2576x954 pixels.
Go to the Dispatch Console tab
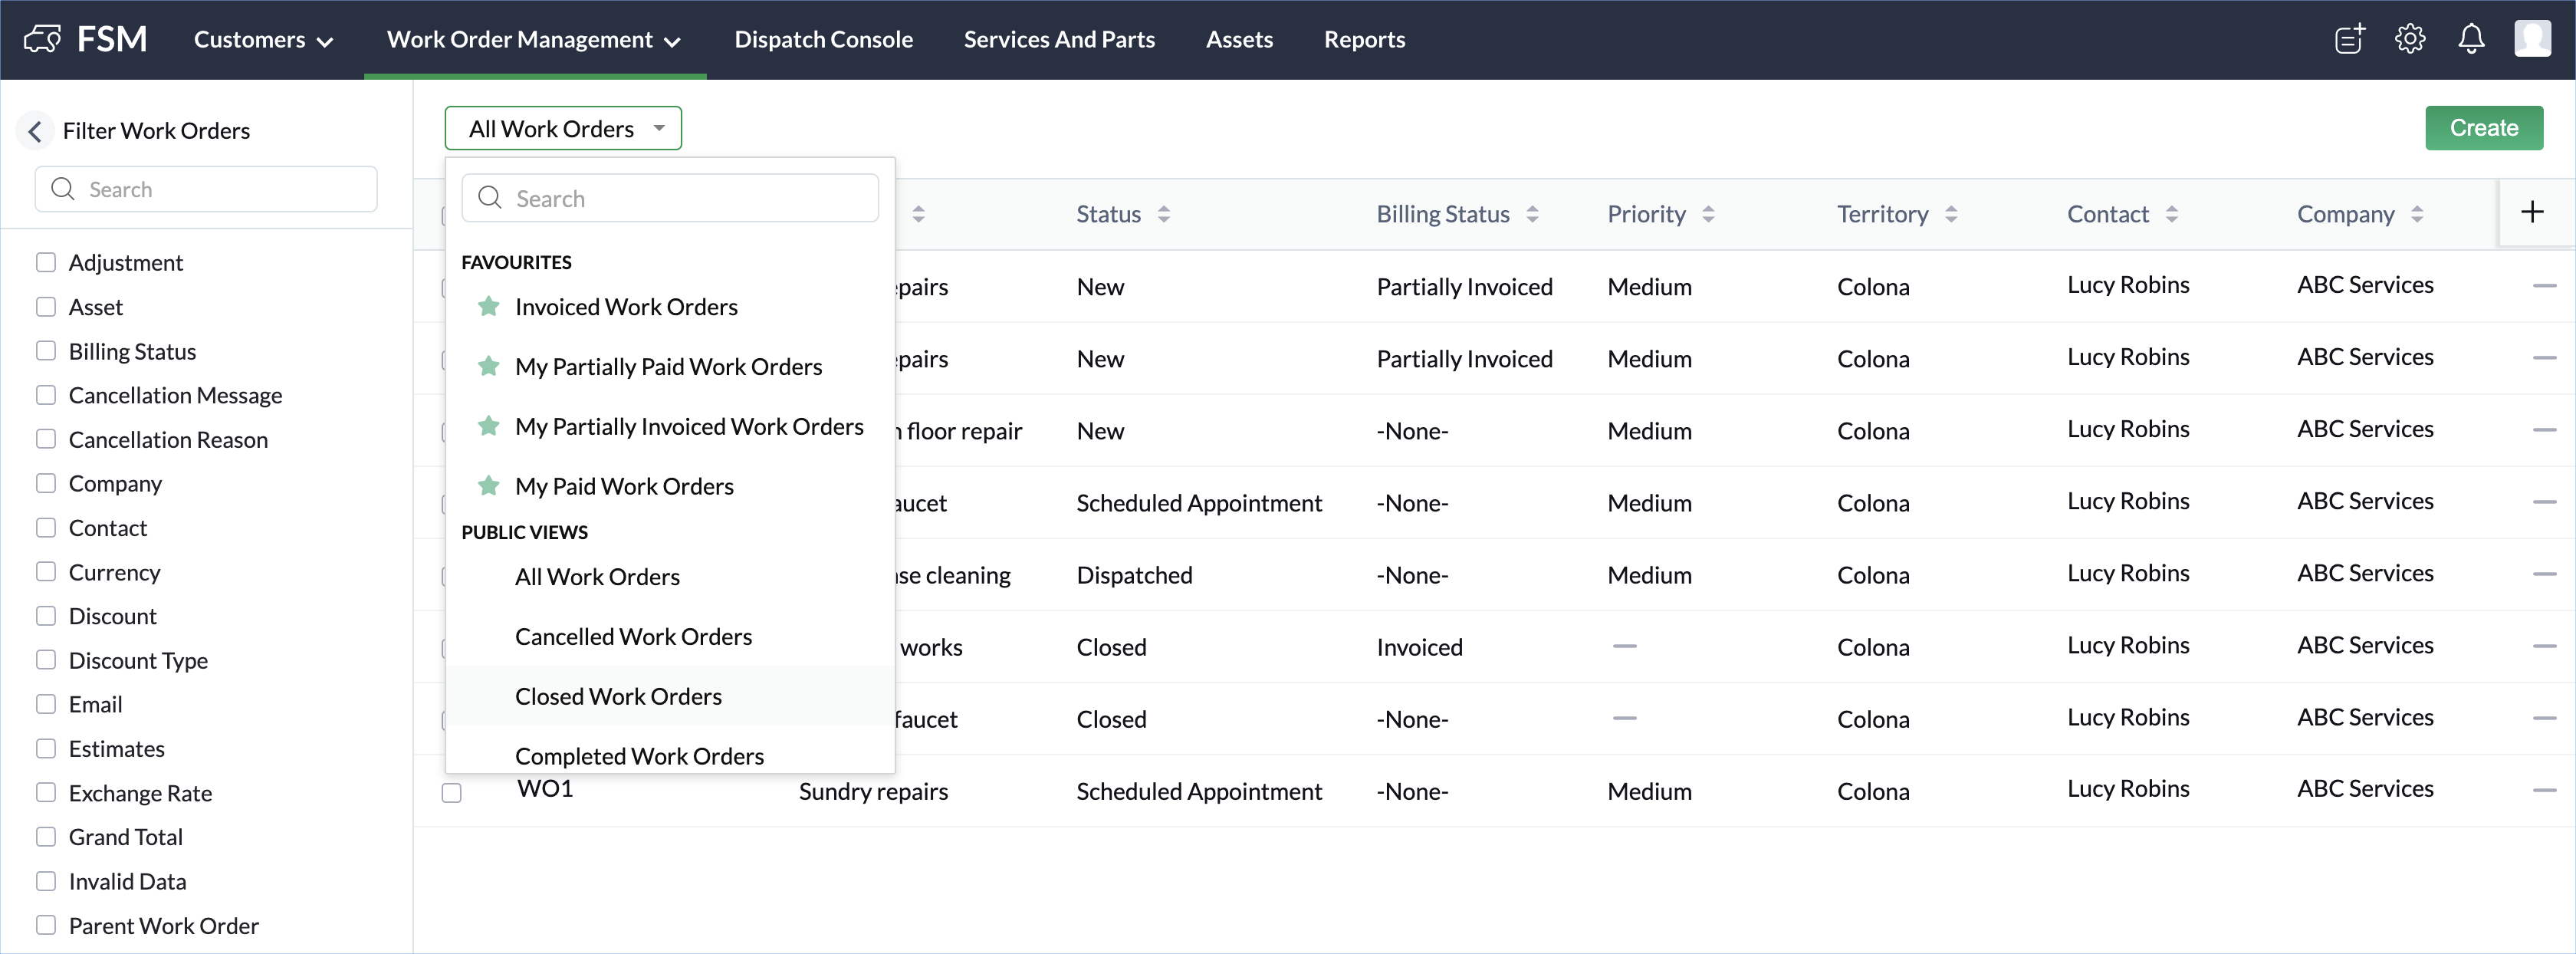click(x=823, y=40)
